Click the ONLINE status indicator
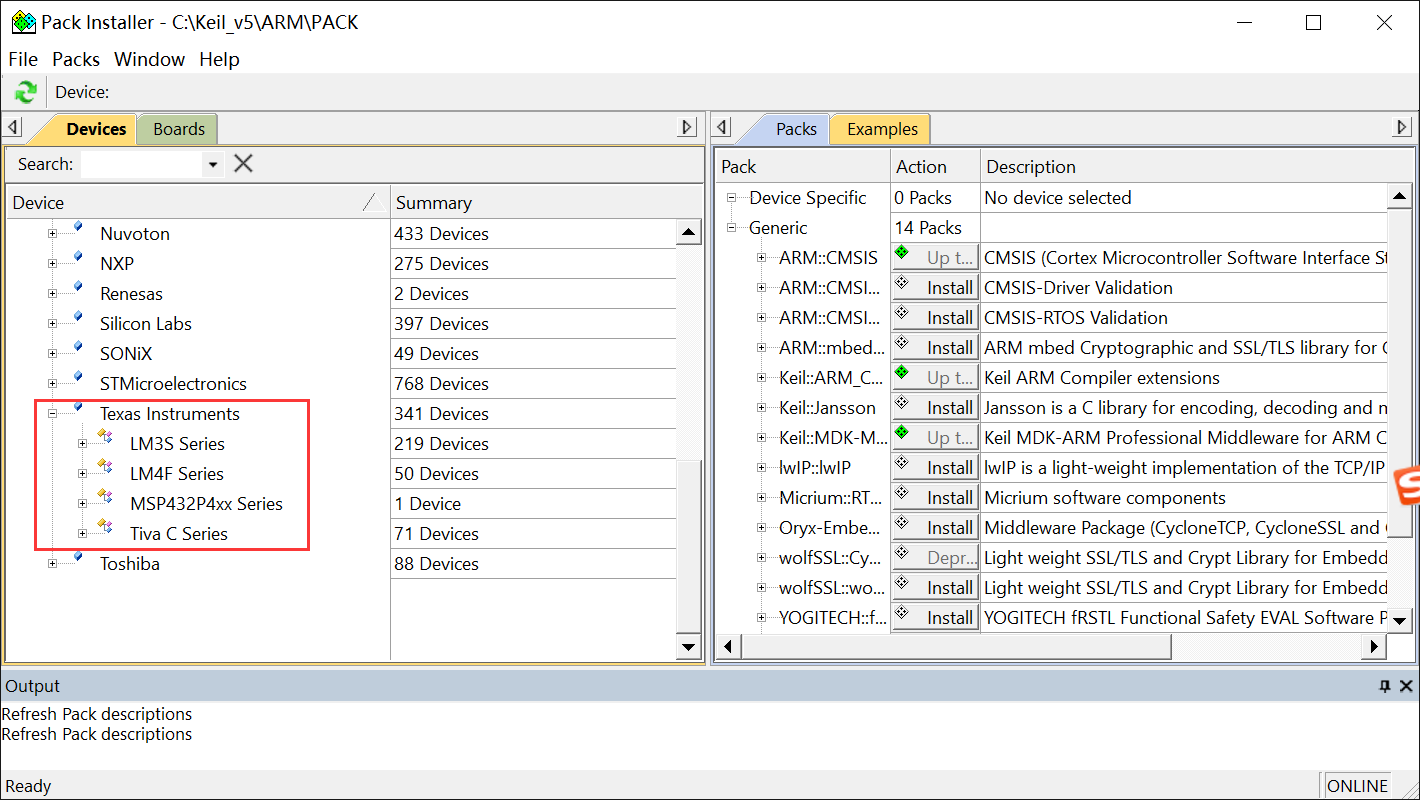The image size is (1420, 800). point(1357,786)
